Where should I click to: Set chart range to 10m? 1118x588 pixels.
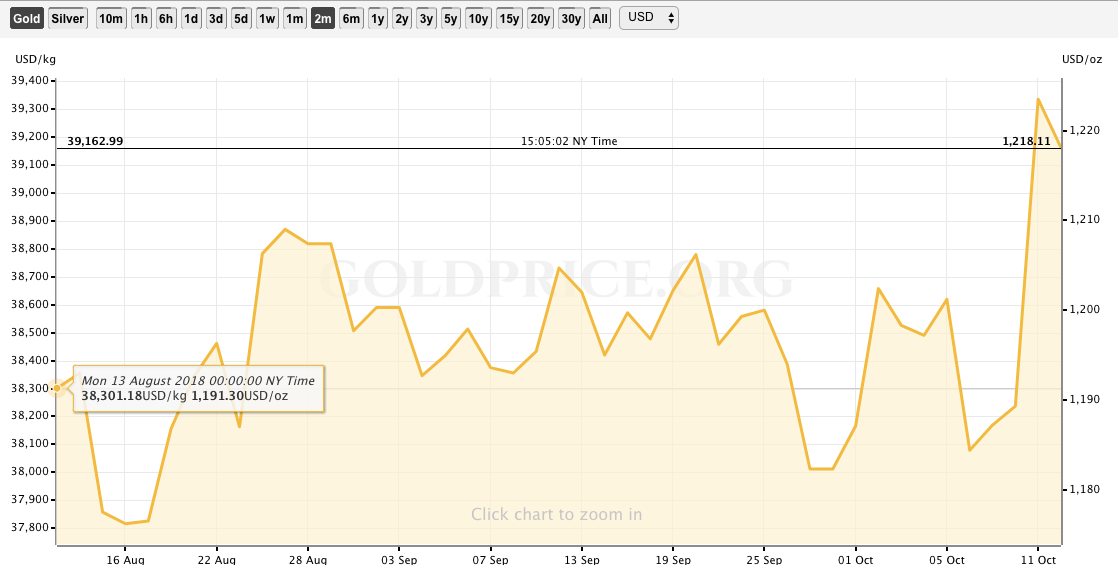pyautogui.click(x=111, y=18)
